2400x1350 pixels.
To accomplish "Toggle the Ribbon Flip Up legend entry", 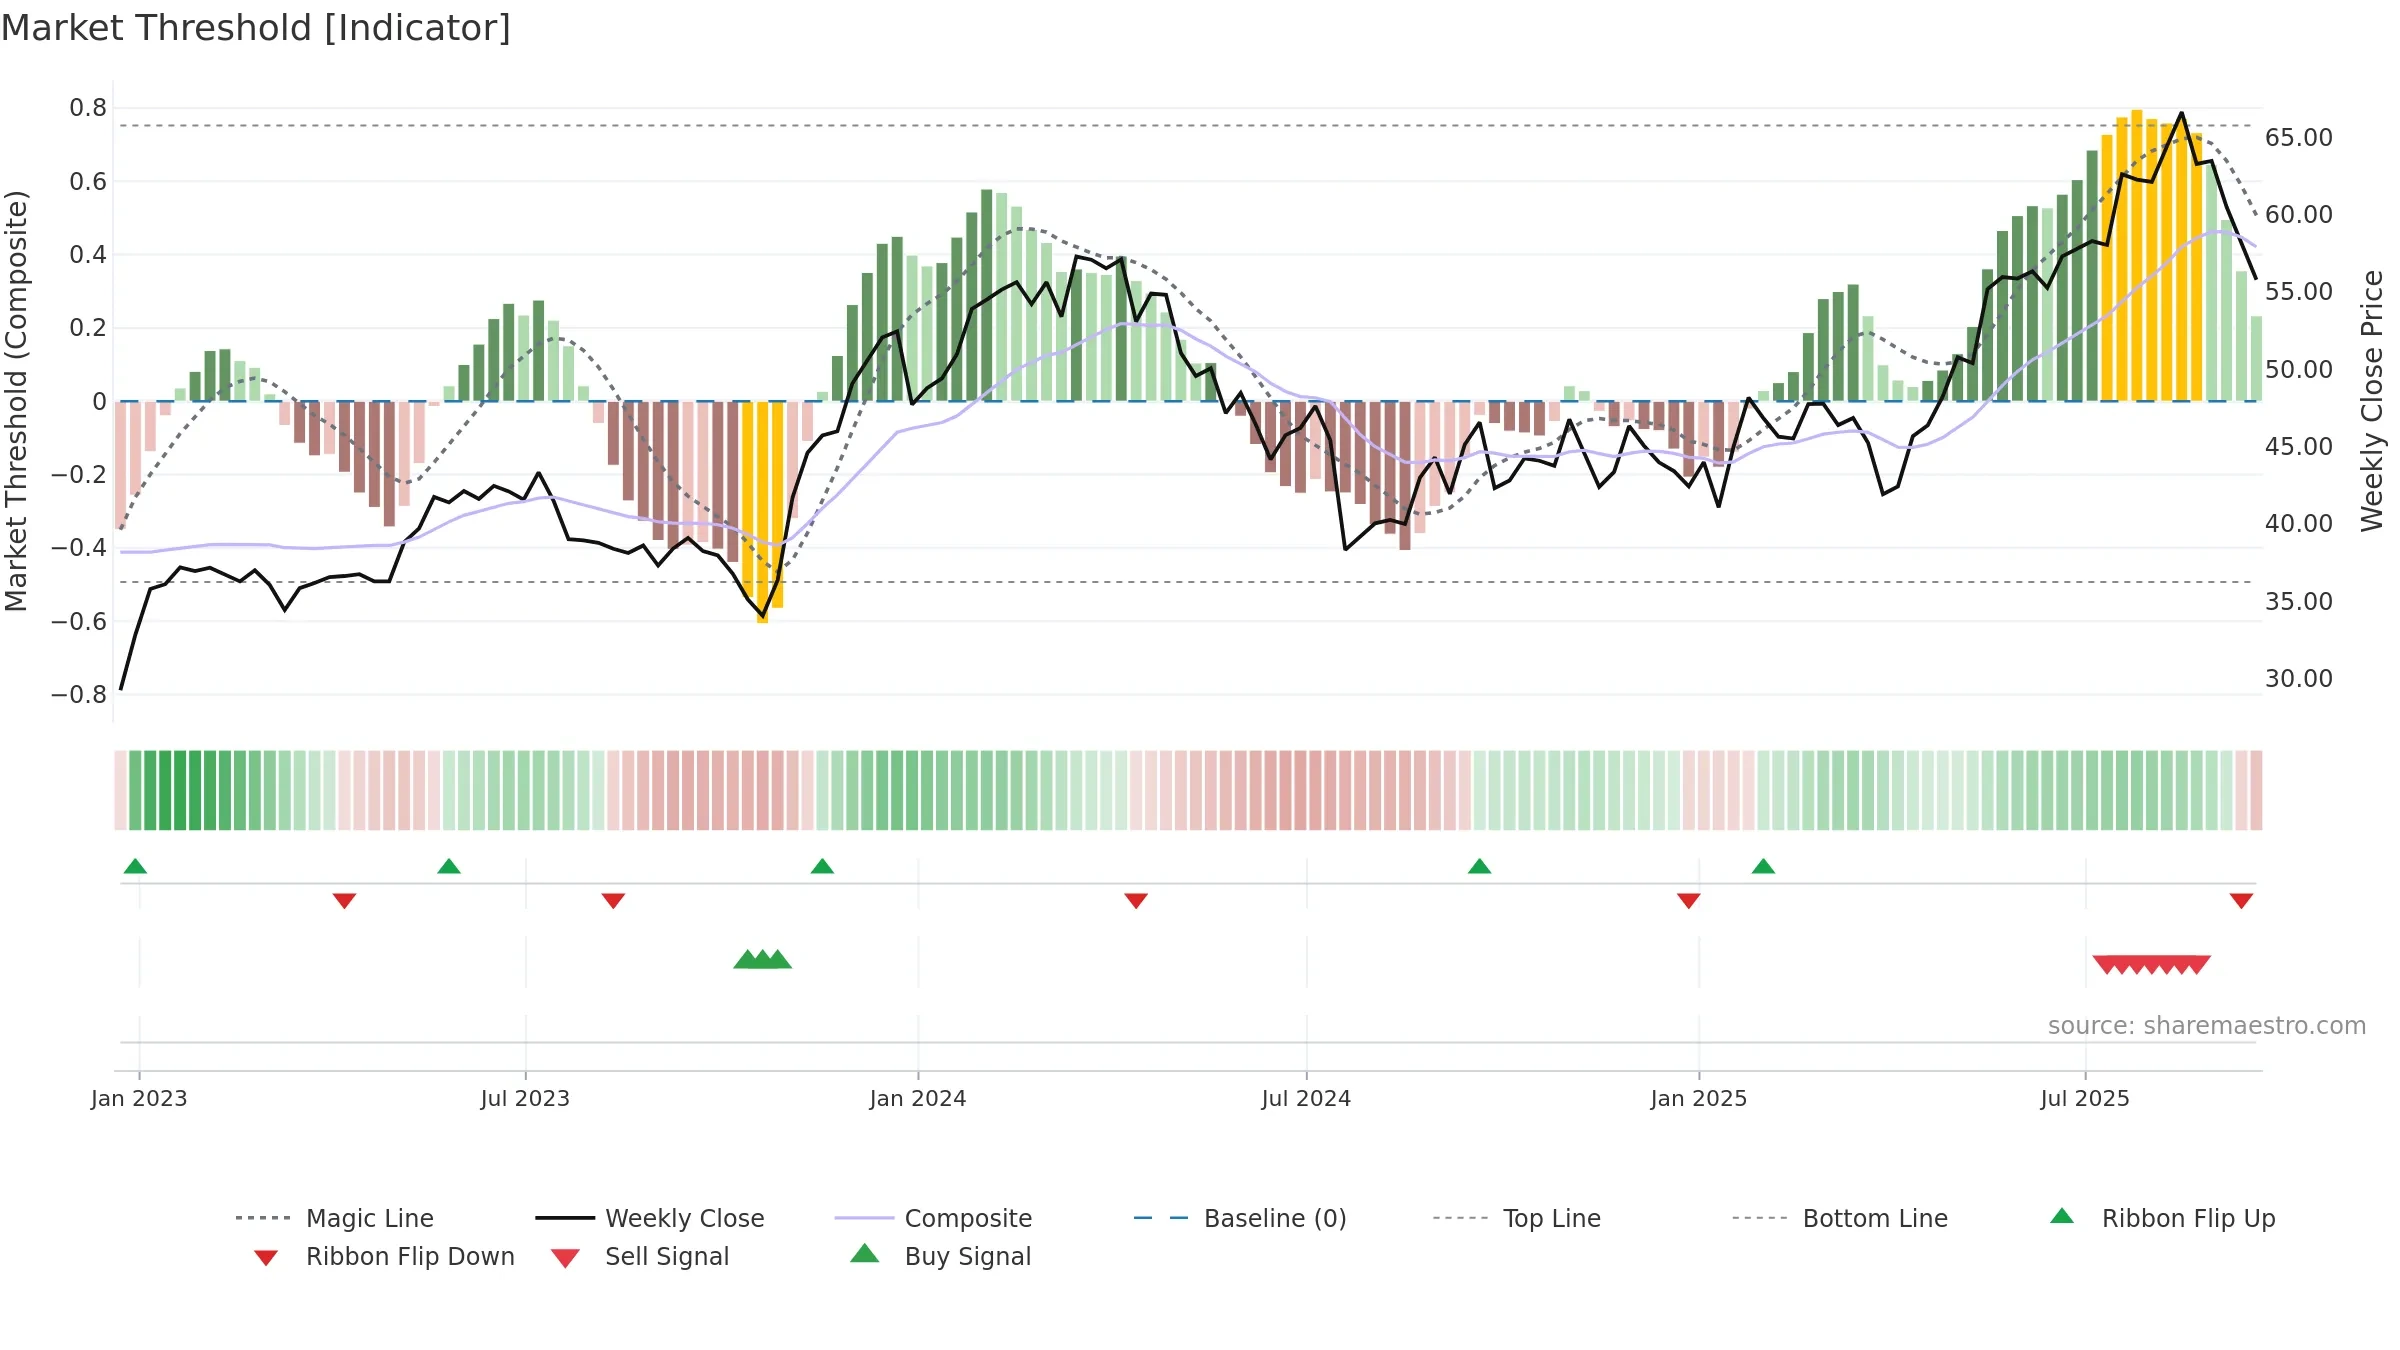I will tap(2162, 1218).
